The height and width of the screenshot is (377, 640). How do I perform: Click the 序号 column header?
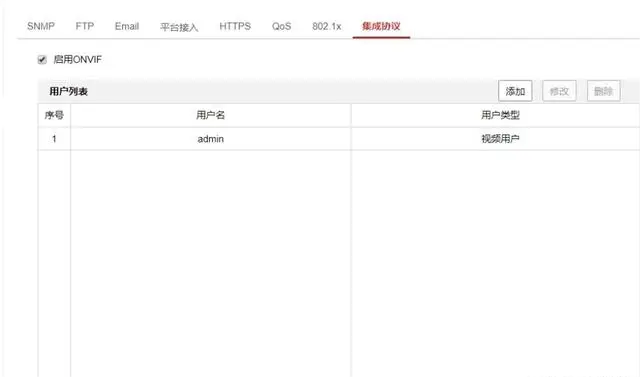tap(54, 115)
